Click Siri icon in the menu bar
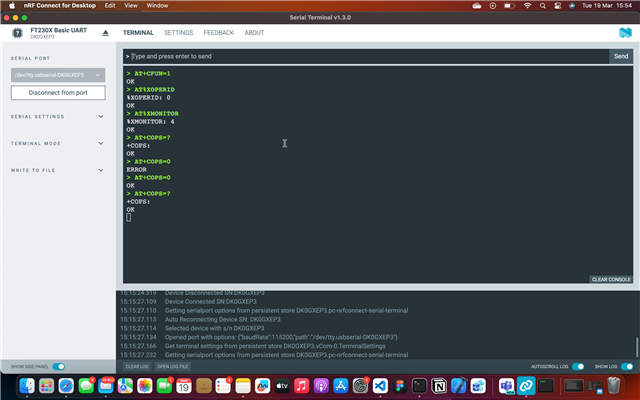 [572, 6]
